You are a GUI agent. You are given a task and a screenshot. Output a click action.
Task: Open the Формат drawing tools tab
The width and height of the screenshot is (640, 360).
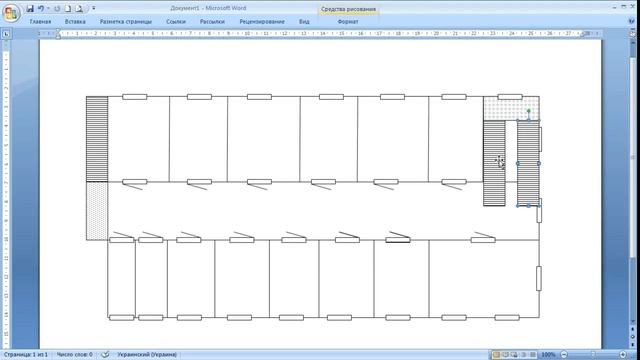click(x=348, y=22)
